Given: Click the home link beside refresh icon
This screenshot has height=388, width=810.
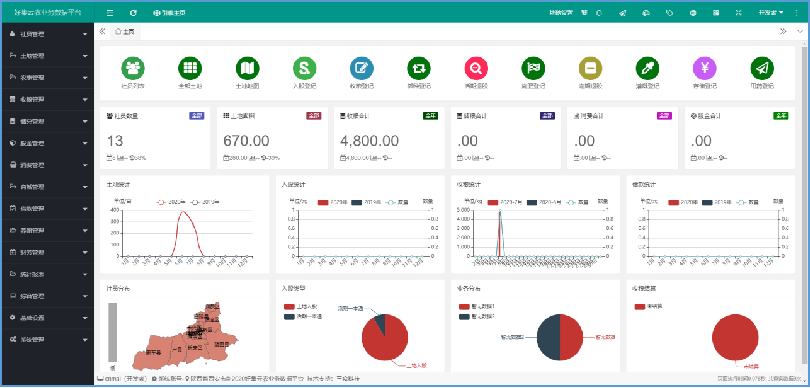Looking at the screenshot, I should coord(170,12).
